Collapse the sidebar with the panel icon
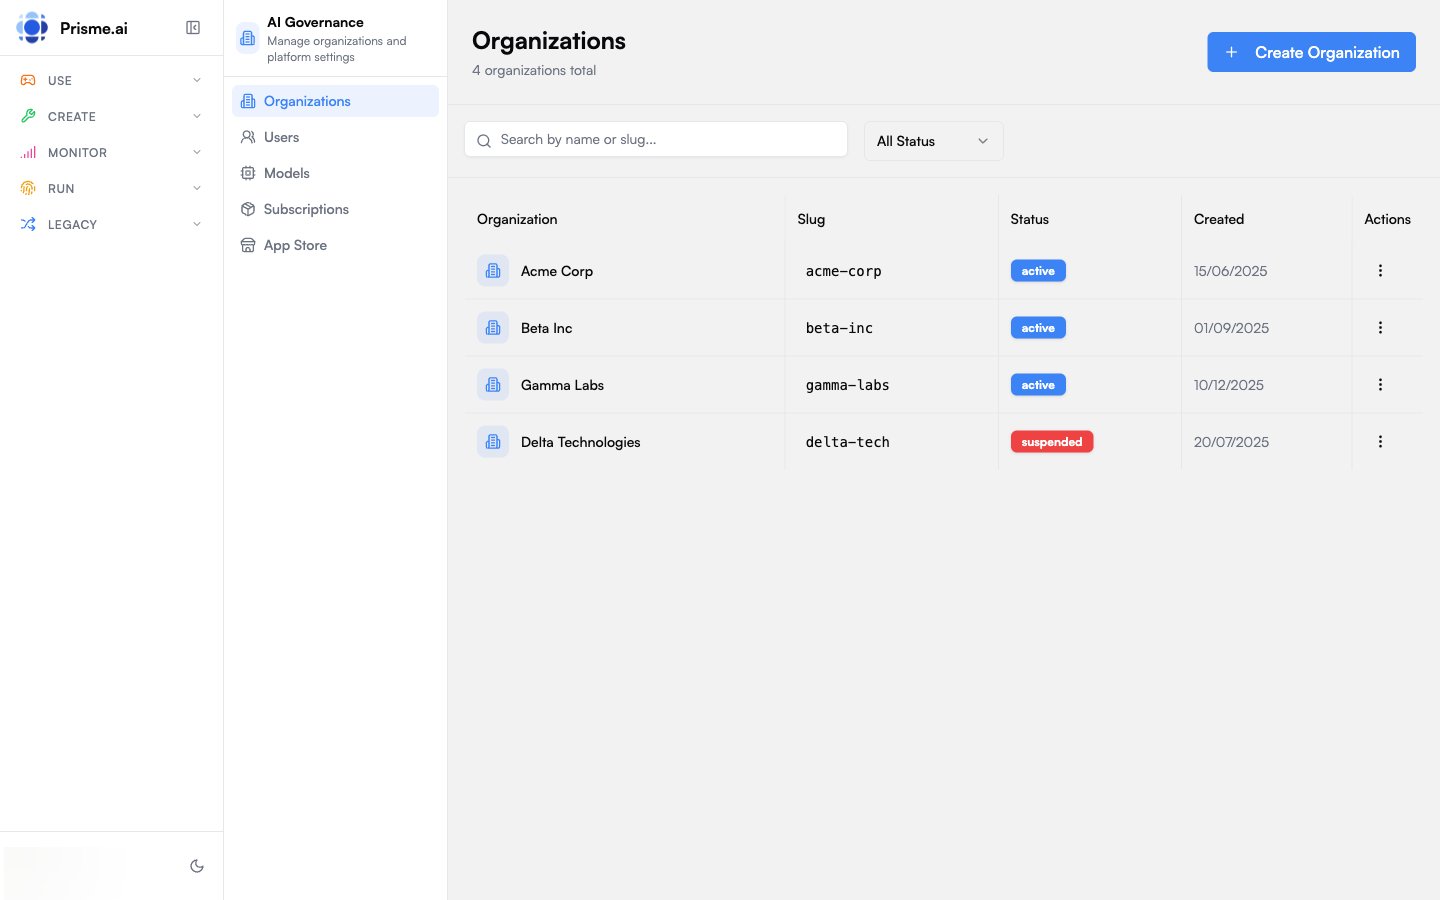The width and height of the screenshot is (1440, 900). [193, 28]
